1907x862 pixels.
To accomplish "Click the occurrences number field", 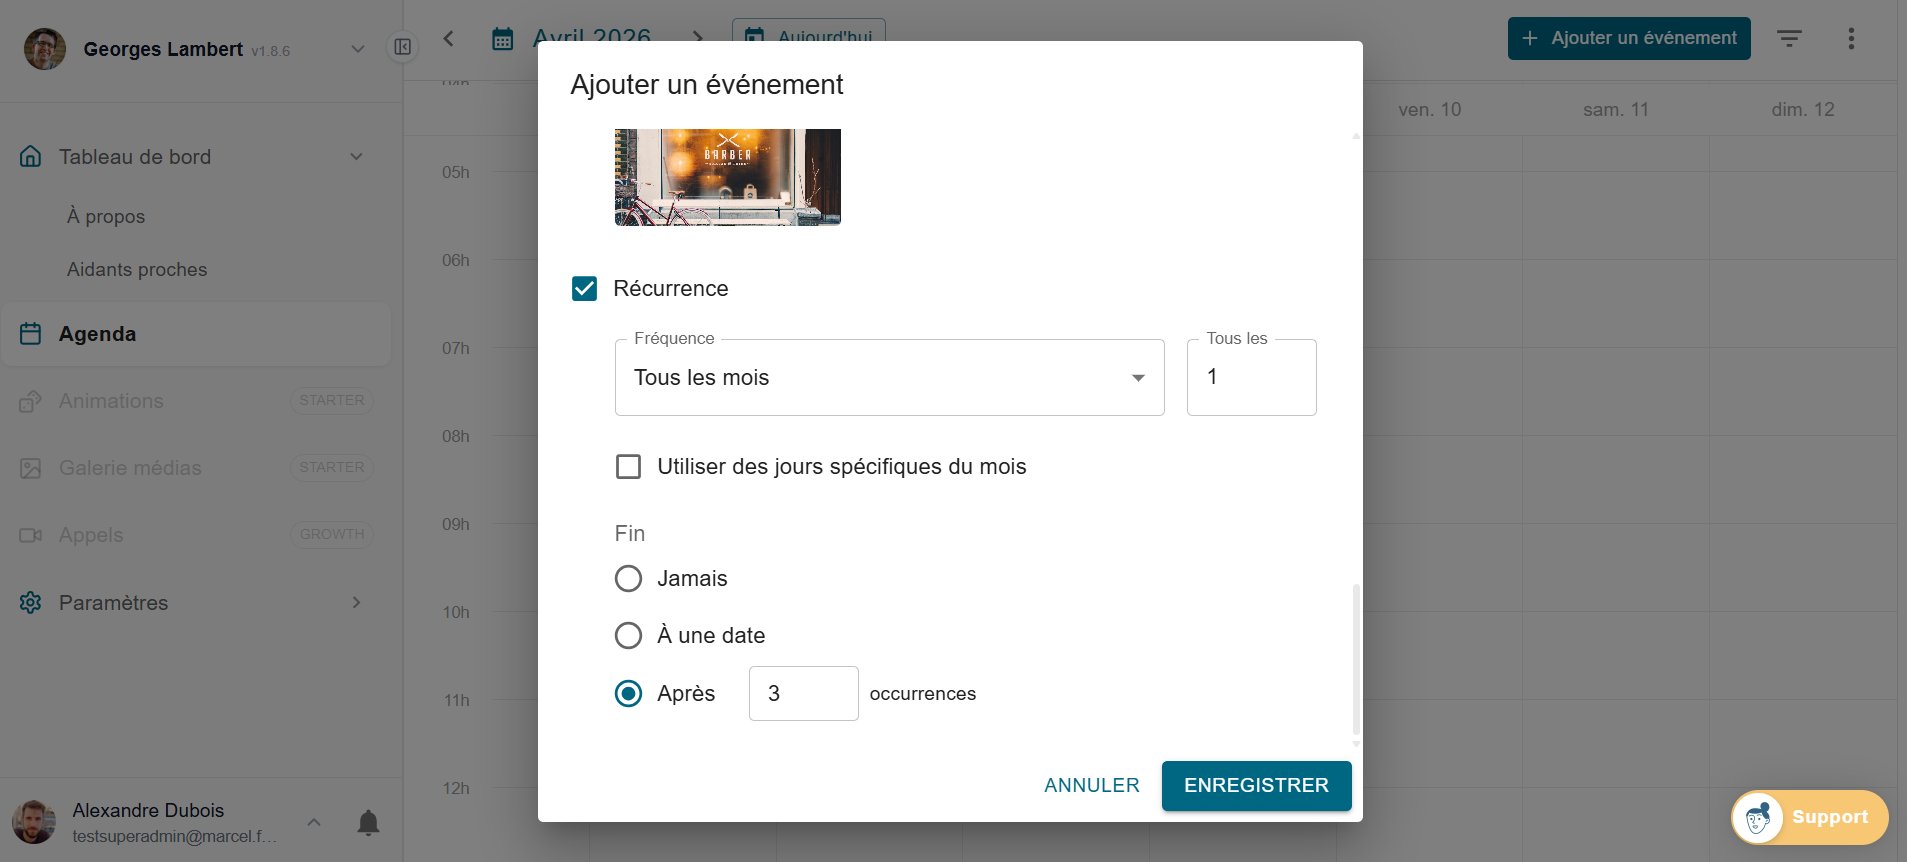I will tap(803, 693).
